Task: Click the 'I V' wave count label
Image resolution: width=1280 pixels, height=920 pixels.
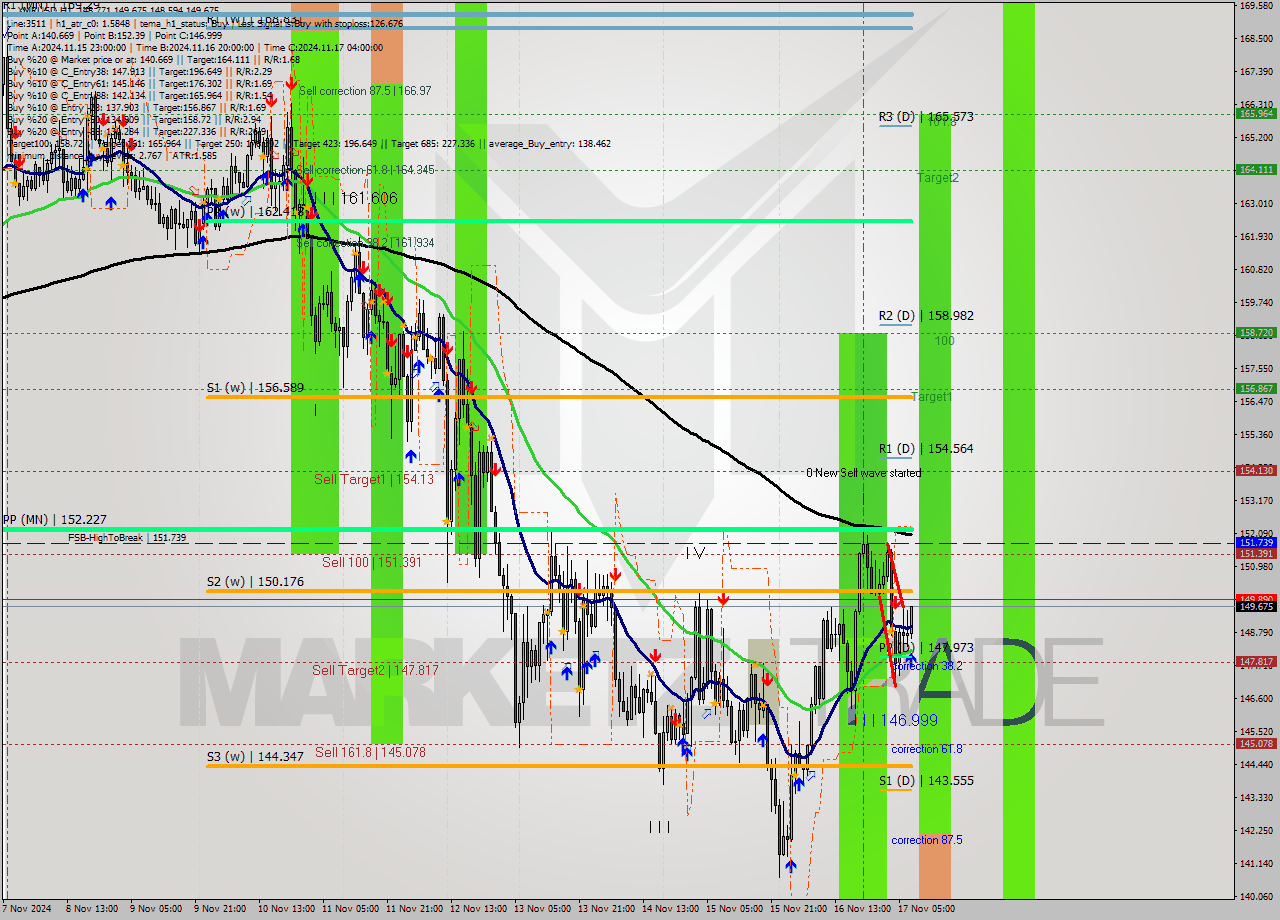Action: (x=696, y=552)
